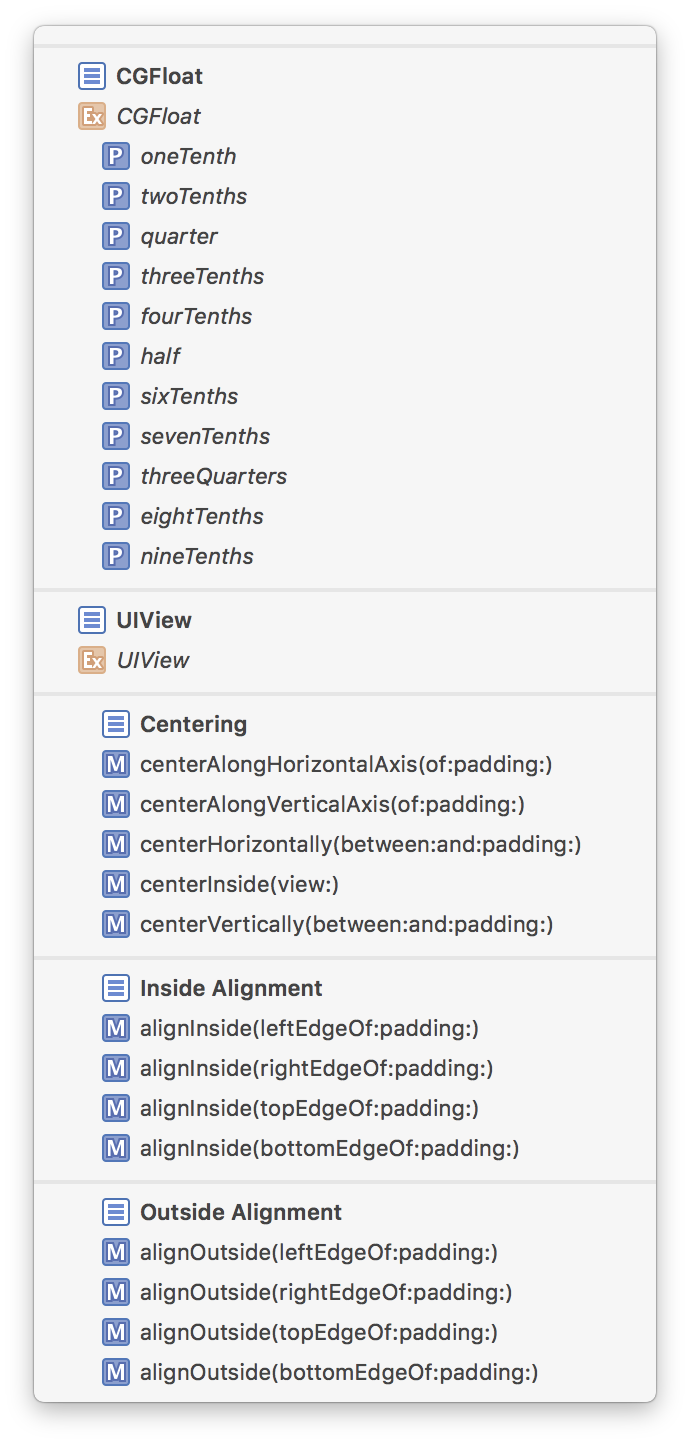The width and height of the screenshot is (690, 1444).
Task: Click the extension icon next to CGFloat
Action: (x=92, y=116)
